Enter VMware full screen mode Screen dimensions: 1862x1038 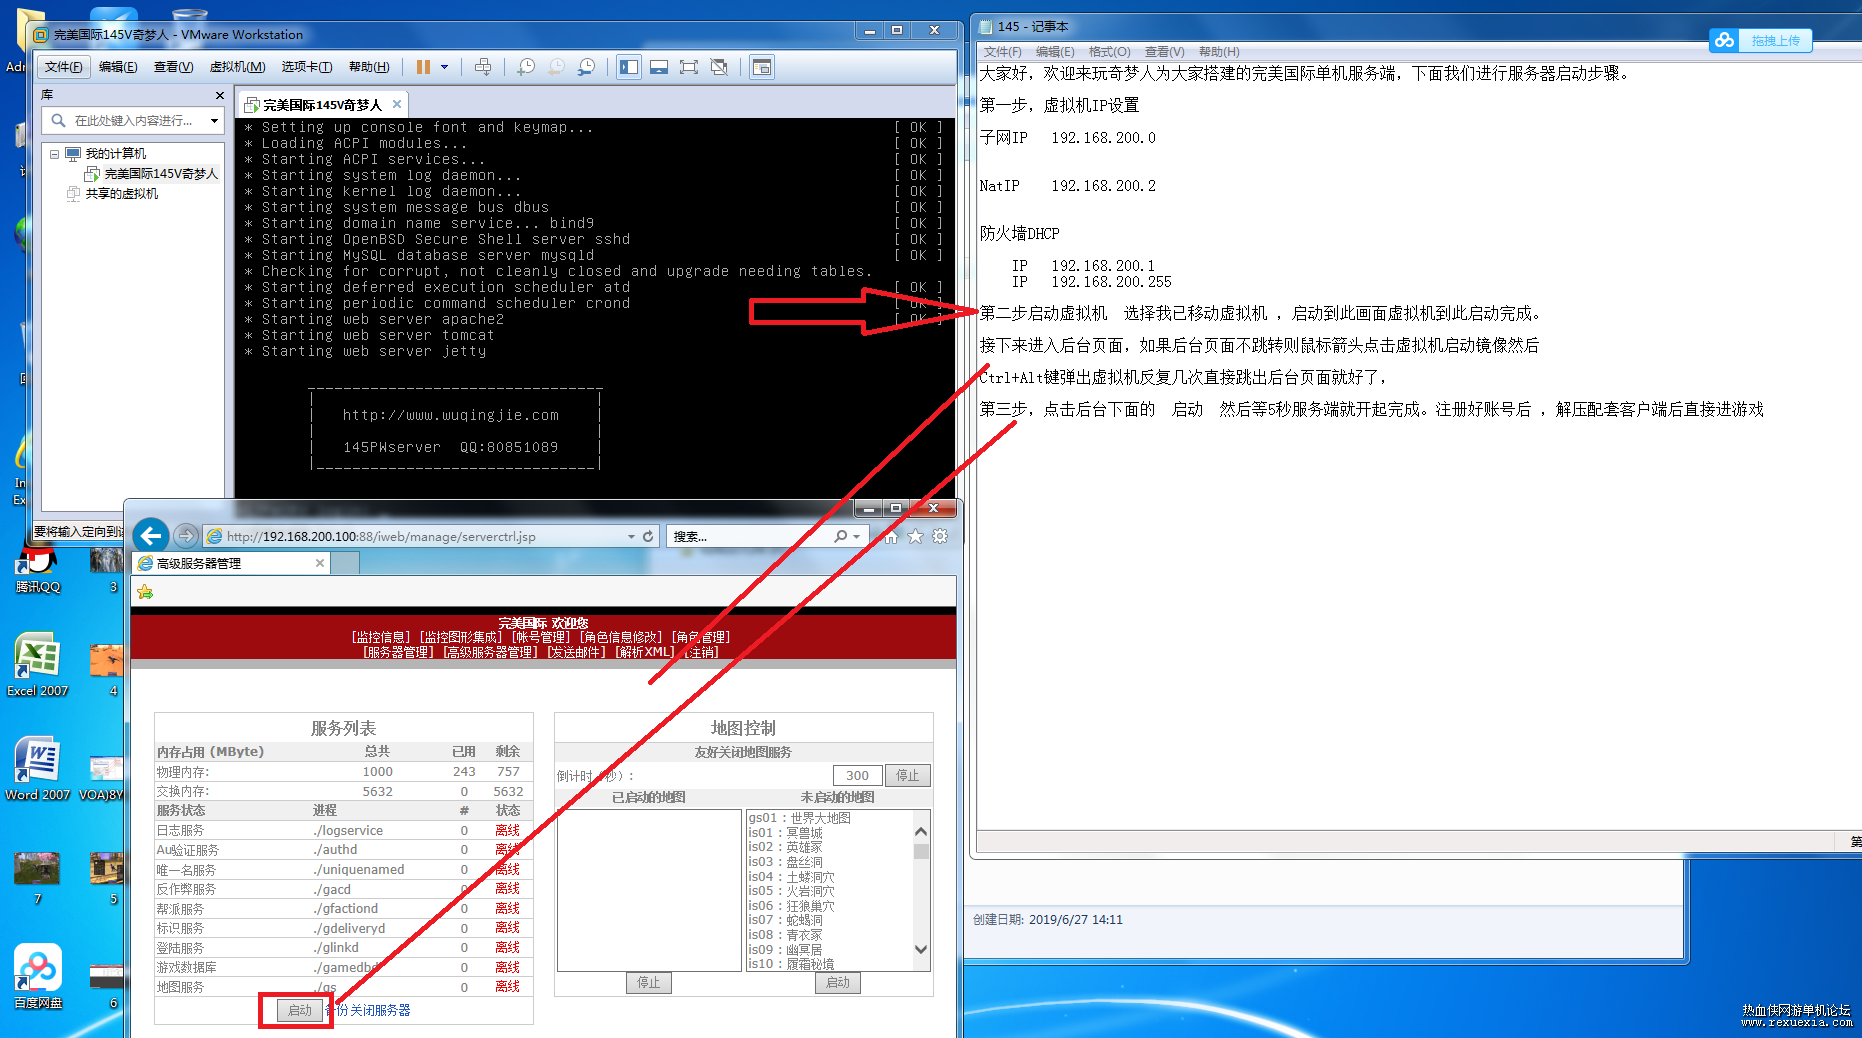coord(689,67)
